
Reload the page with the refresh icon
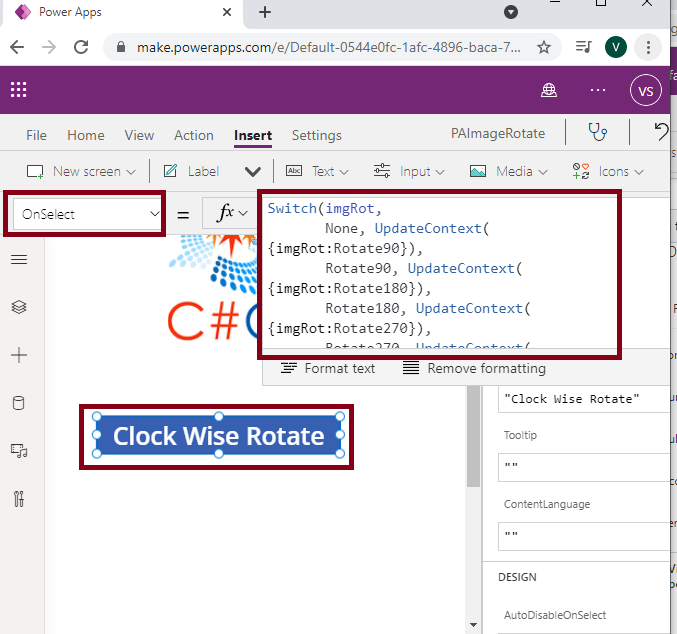click(81, 47)
